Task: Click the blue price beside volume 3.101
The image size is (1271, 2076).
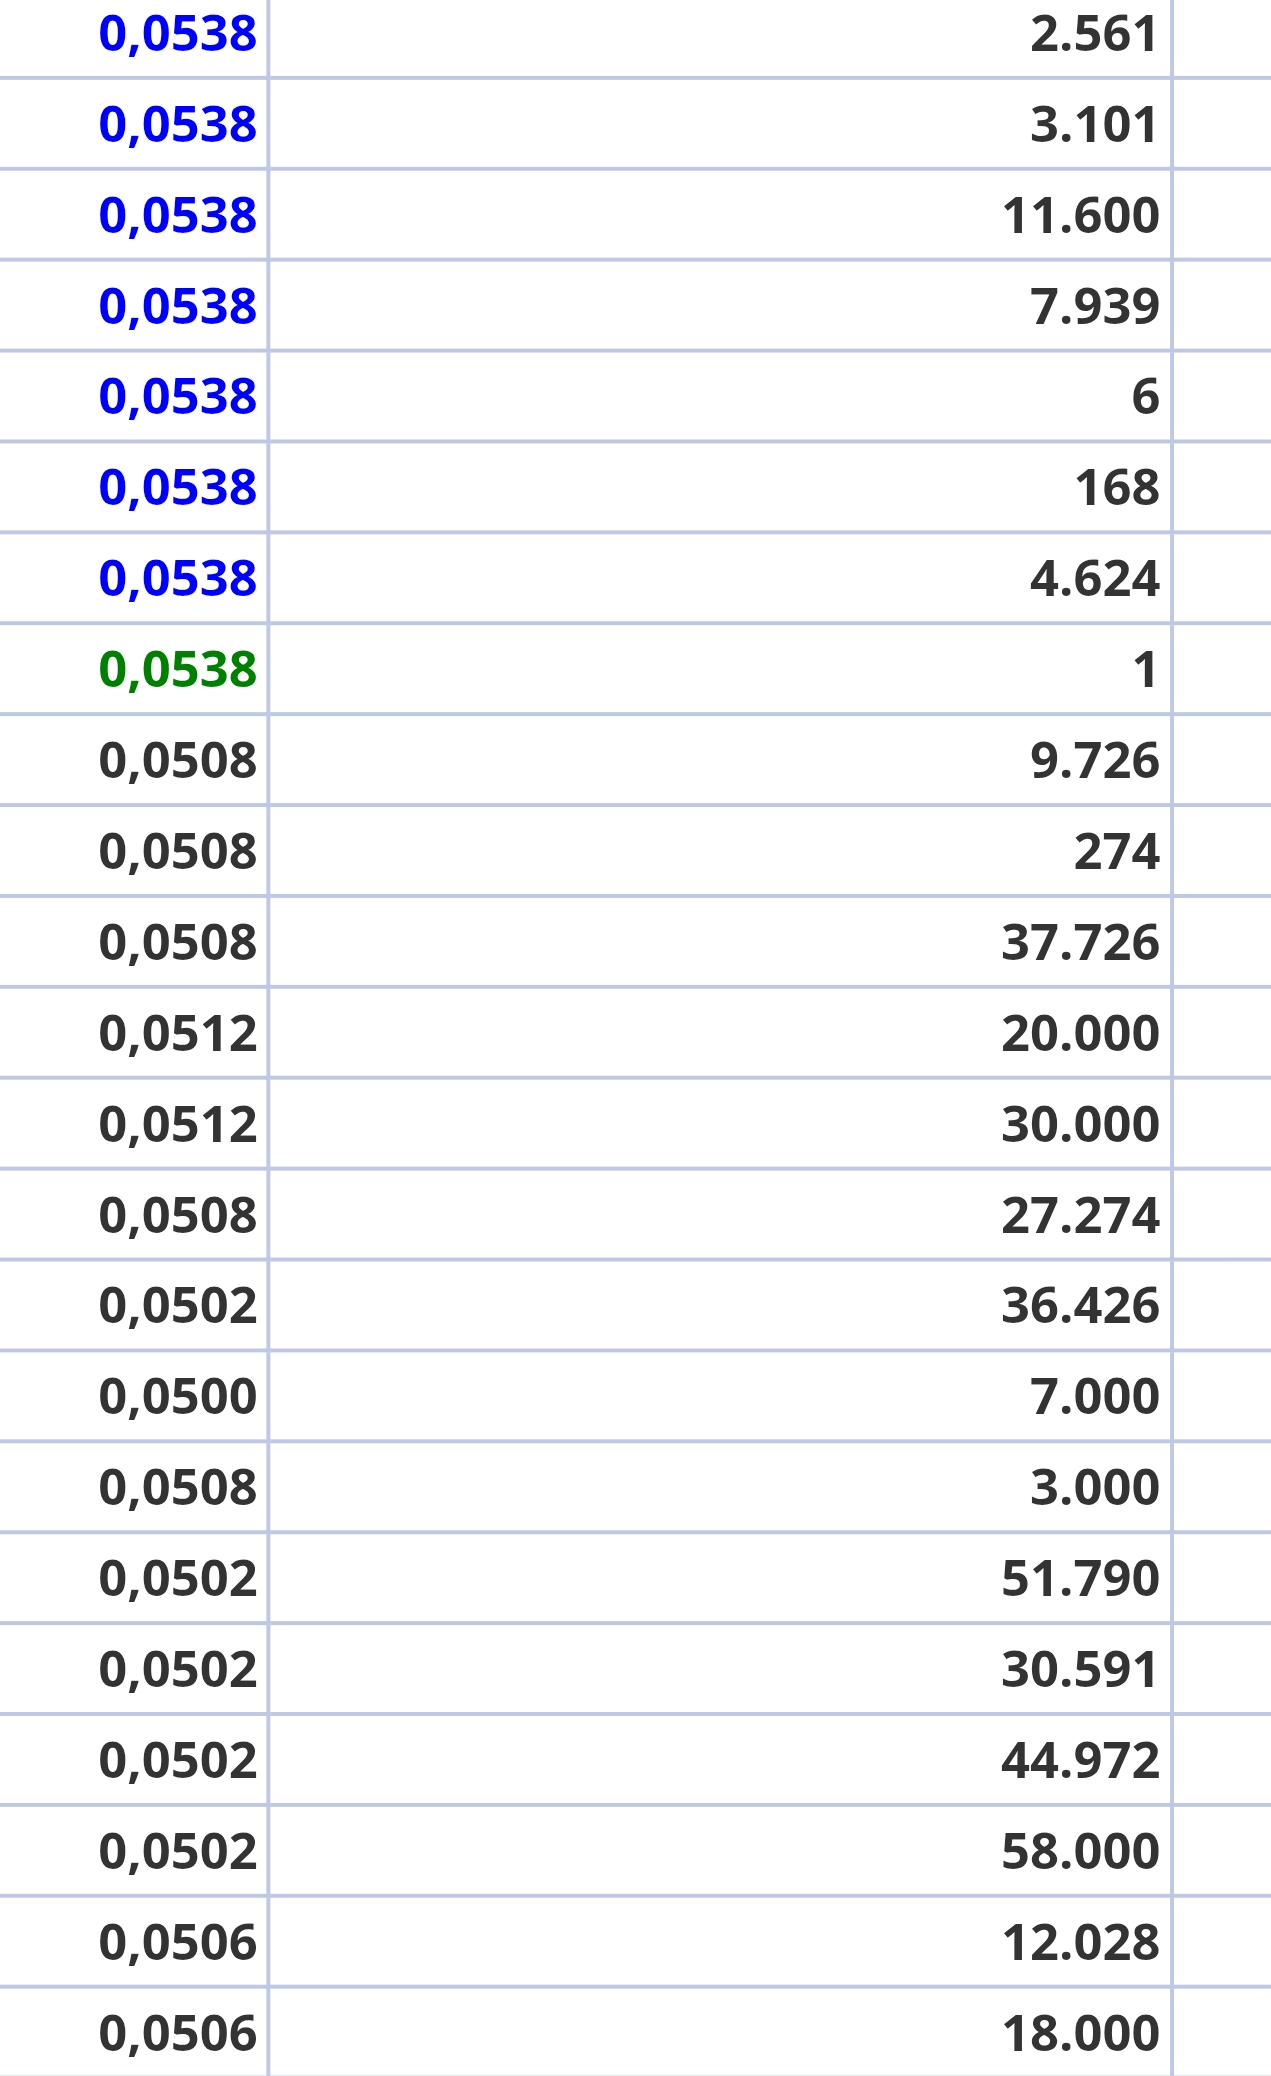Action: pyautogui.click(x=178, y=124)
